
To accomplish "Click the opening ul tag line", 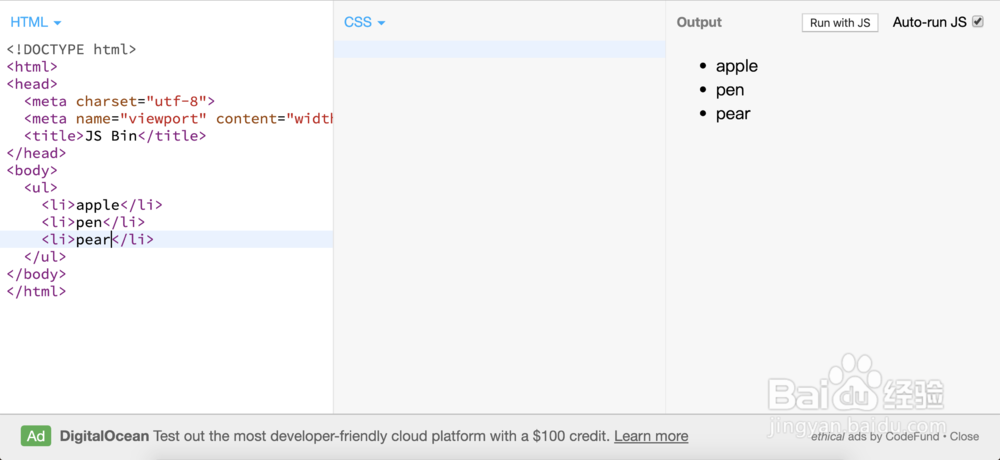I will (x=41, y=188).
